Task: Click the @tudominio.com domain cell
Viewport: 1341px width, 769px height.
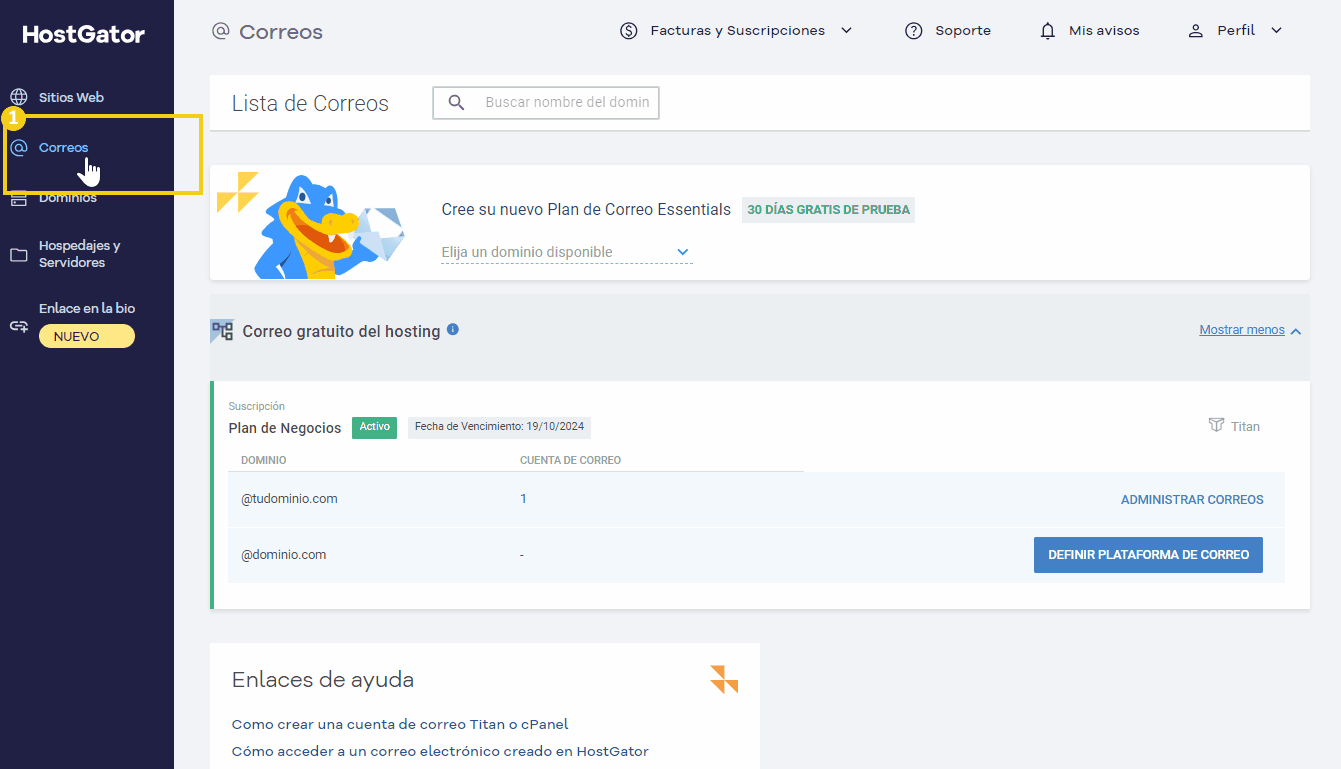Action: click(x=289, y=499)
